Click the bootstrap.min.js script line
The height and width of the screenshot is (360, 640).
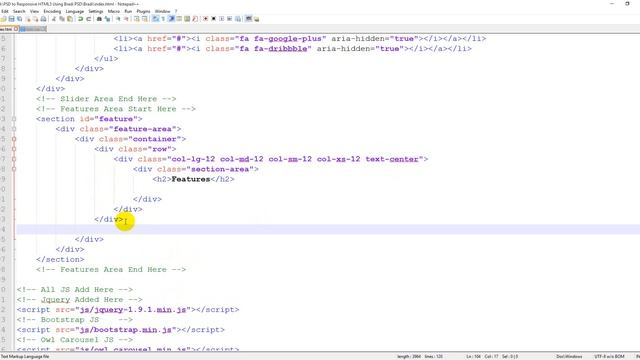(121, 330)
